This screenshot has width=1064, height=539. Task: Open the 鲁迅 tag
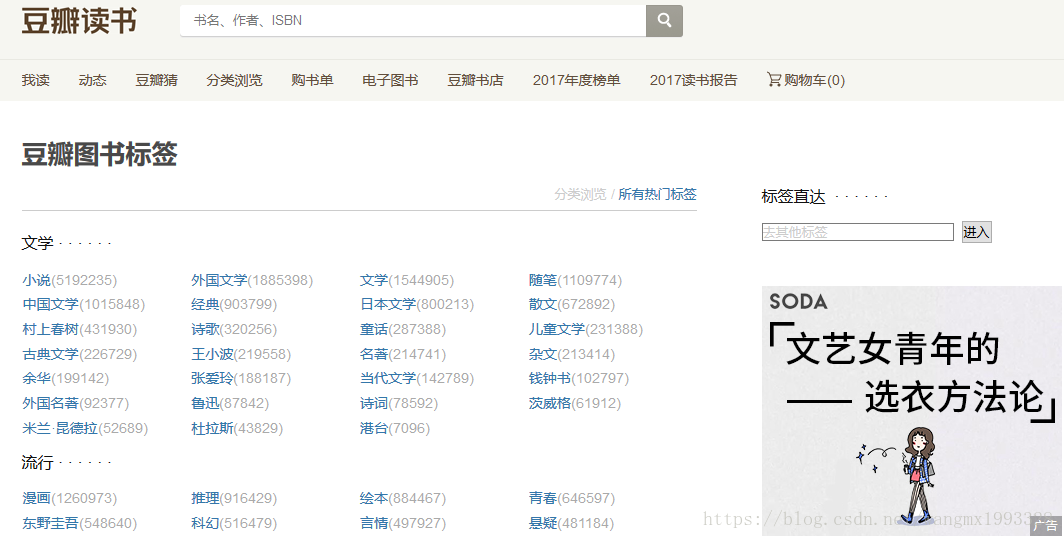pos(205,403)
